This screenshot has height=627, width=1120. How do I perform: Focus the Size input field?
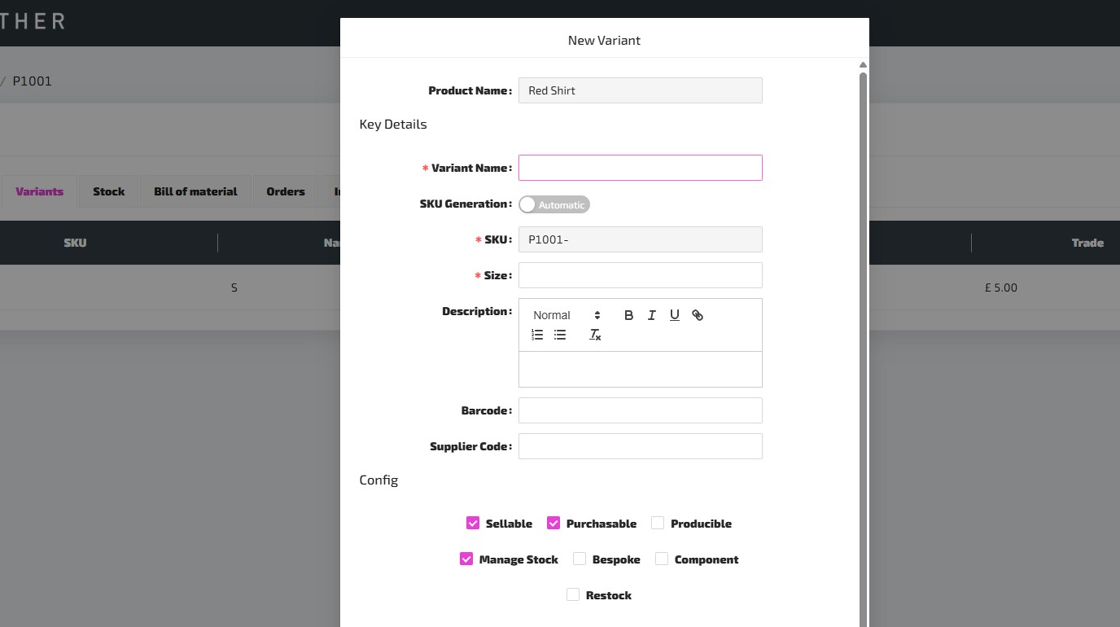coord(640,275)
